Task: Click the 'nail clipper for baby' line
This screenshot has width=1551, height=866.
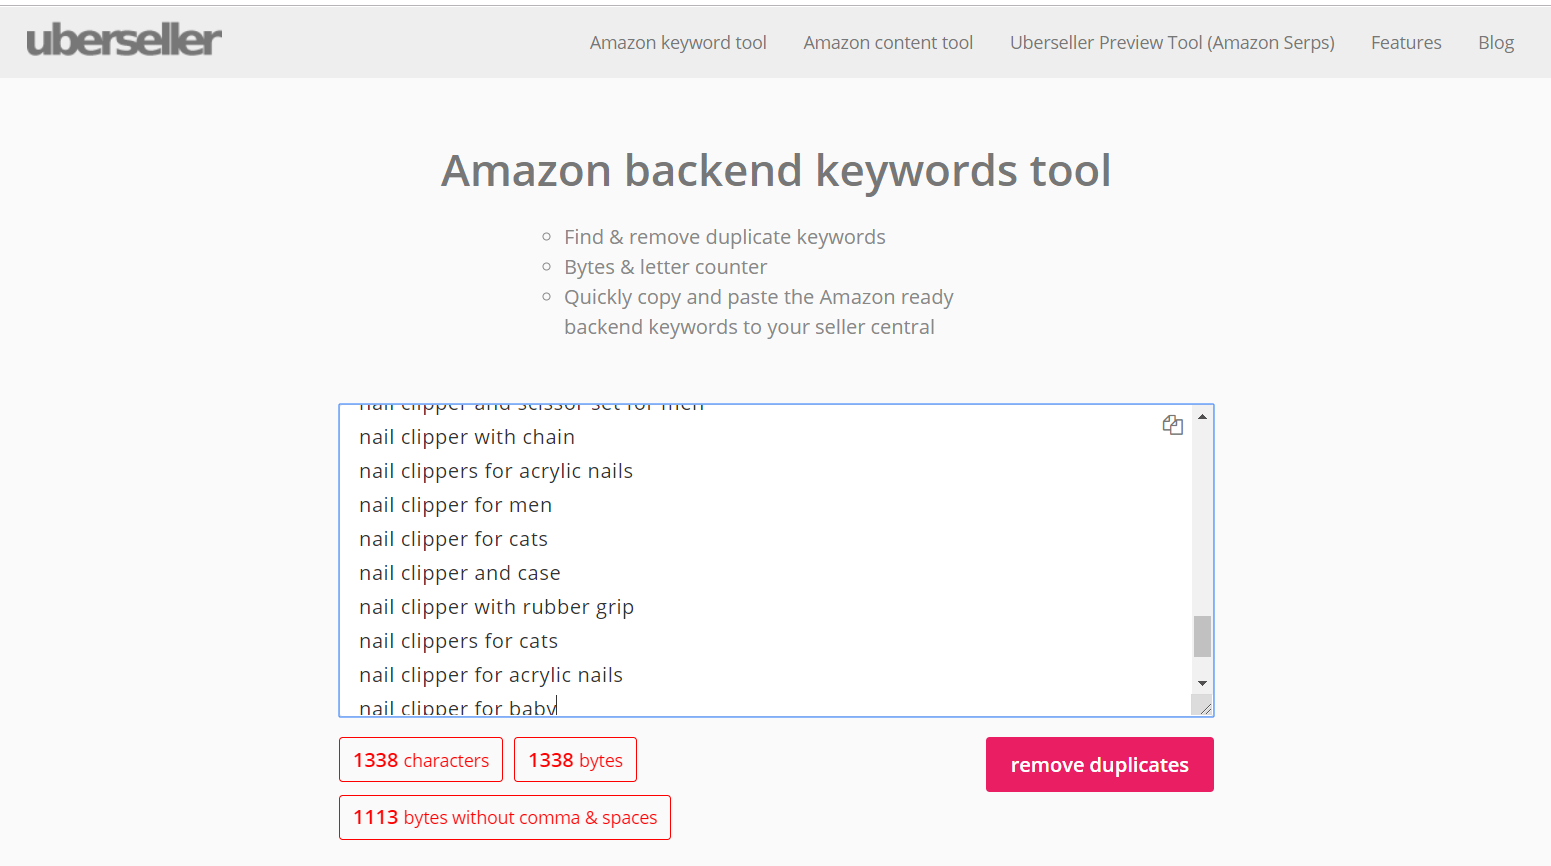Action: pyautogui.click(x=458, y=707)
